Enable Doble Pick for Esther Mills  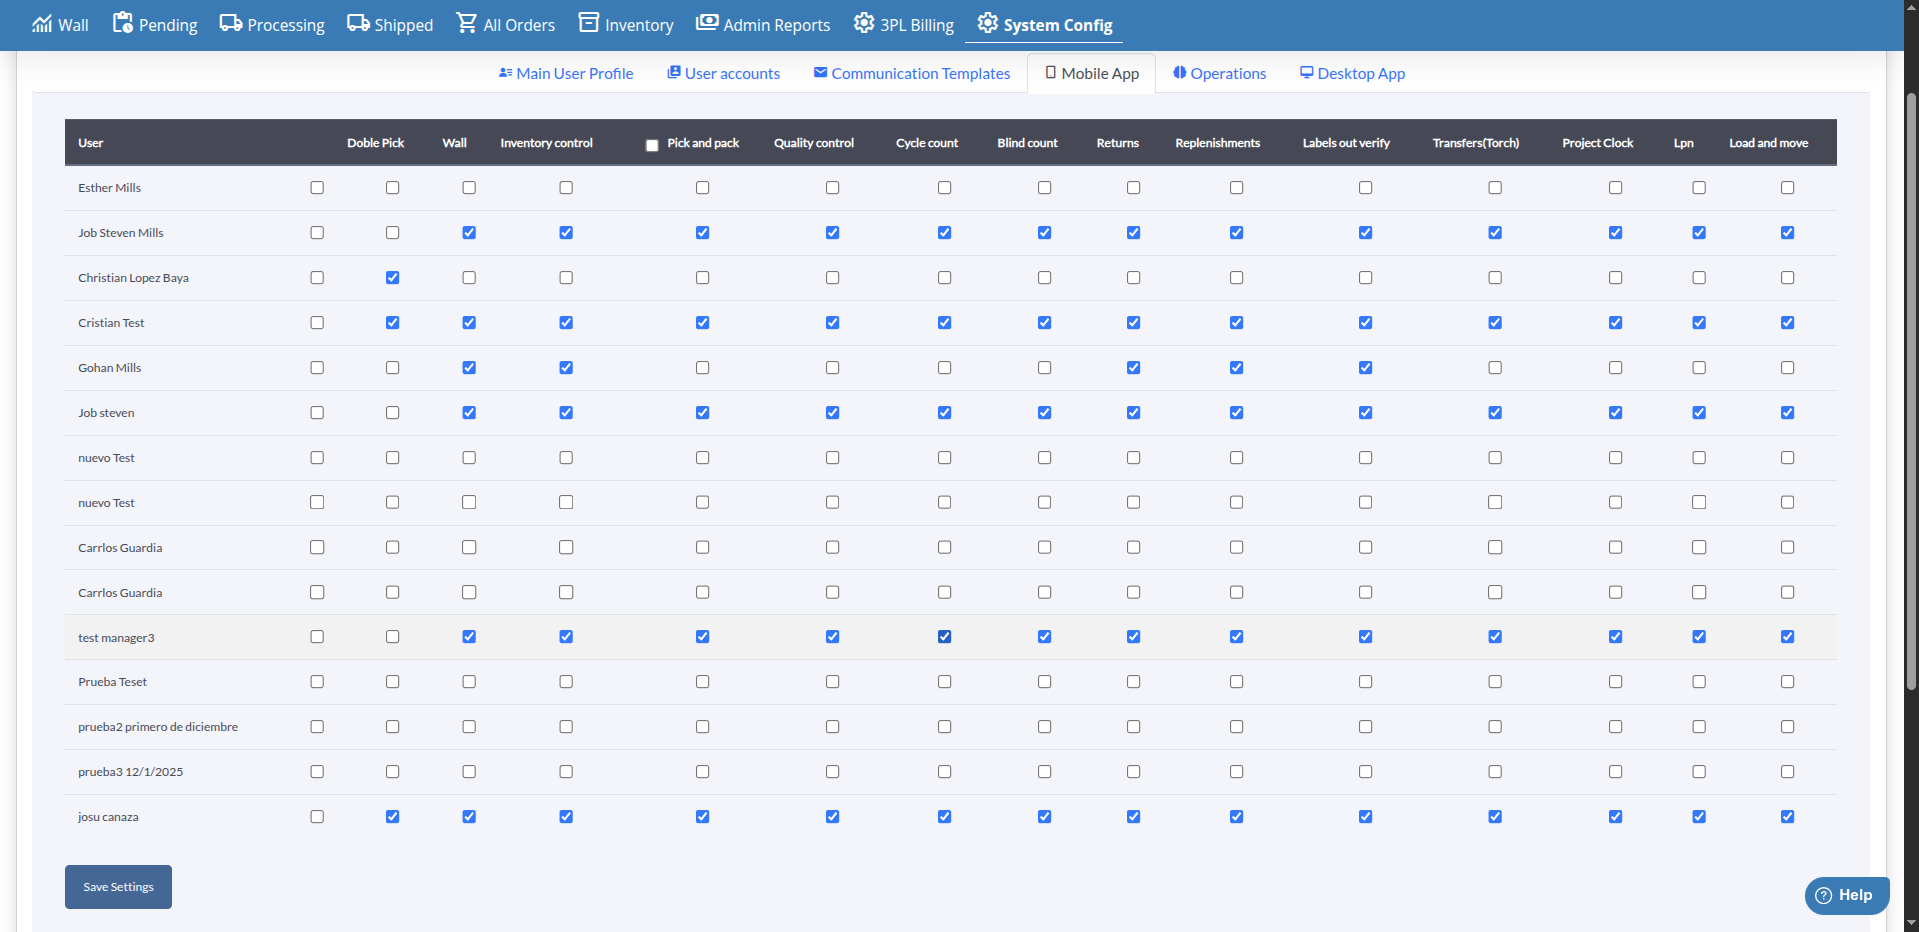click(317, 188)
